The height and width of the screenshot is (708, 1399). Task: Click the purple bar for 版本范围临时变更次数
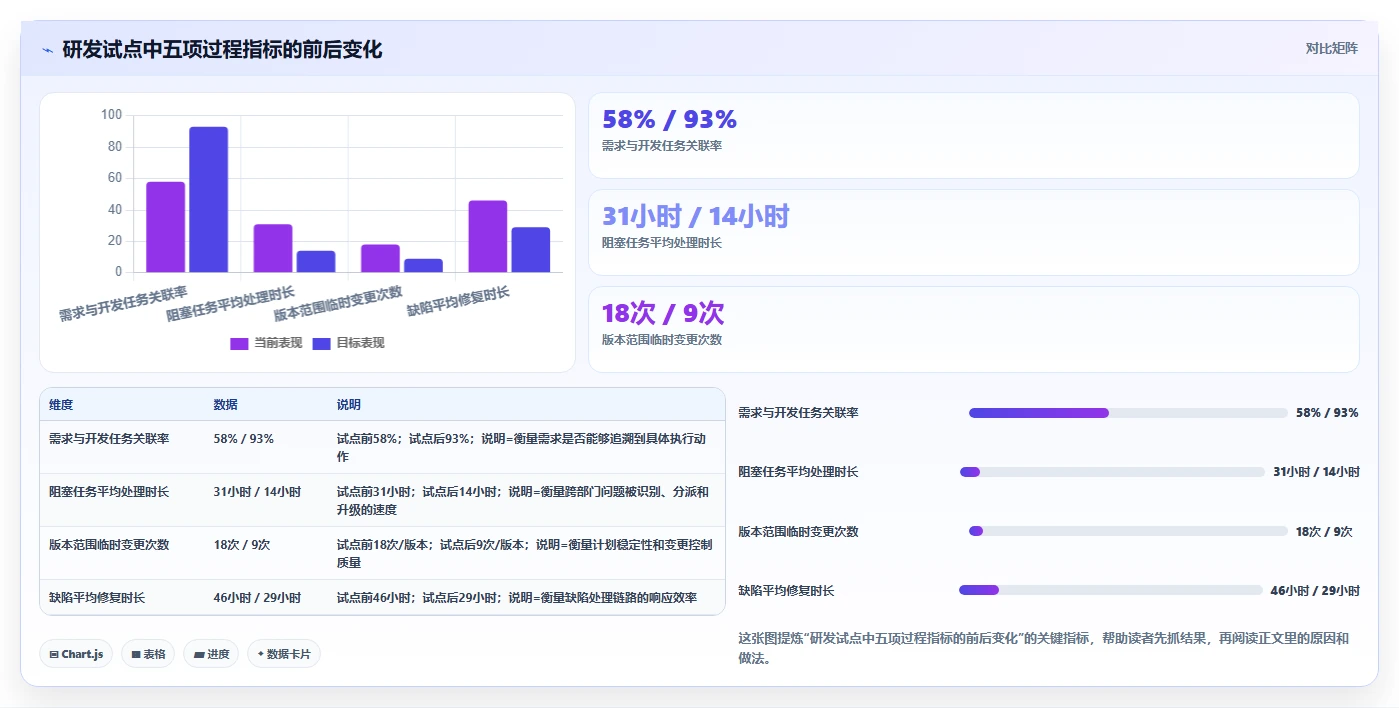(x=380, y=258)
